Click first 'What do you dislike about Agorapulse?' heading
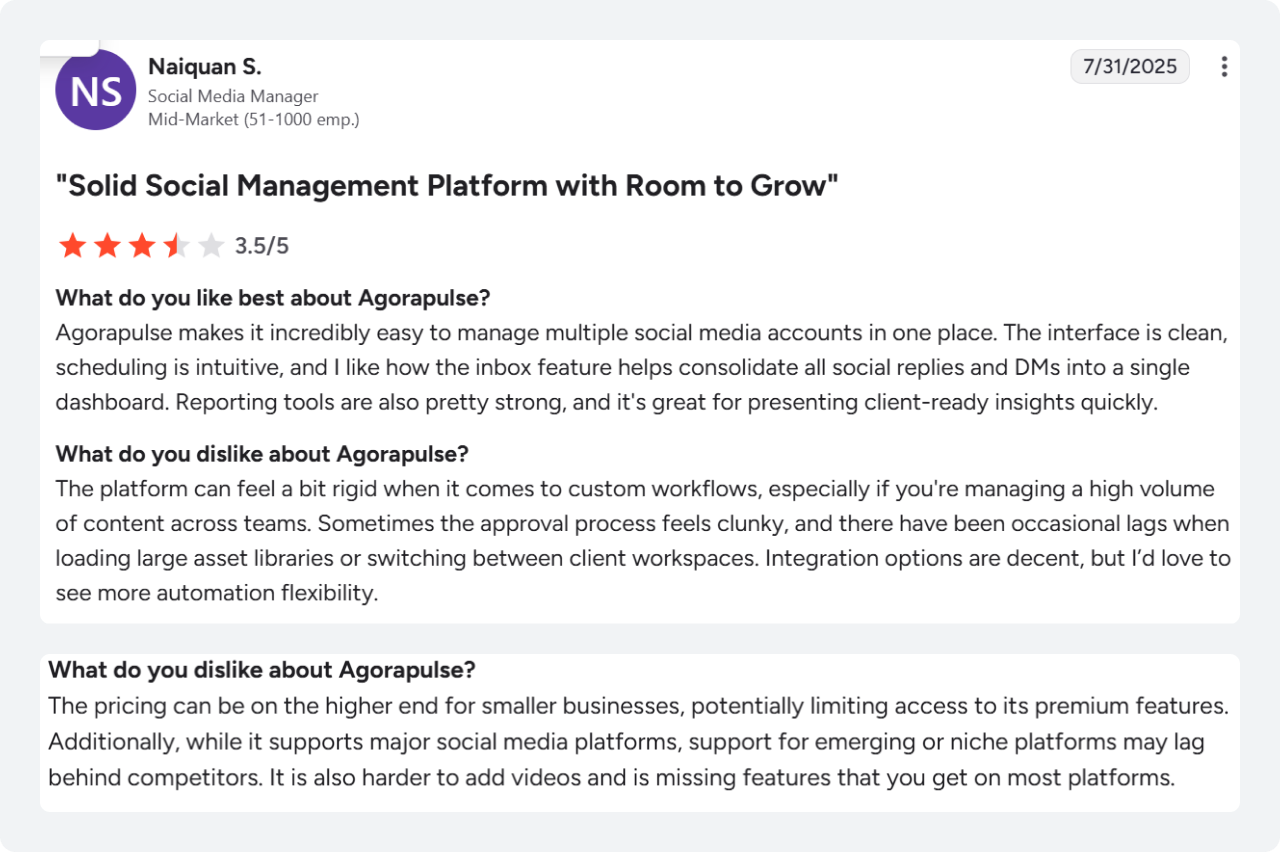 click(262, 454)
